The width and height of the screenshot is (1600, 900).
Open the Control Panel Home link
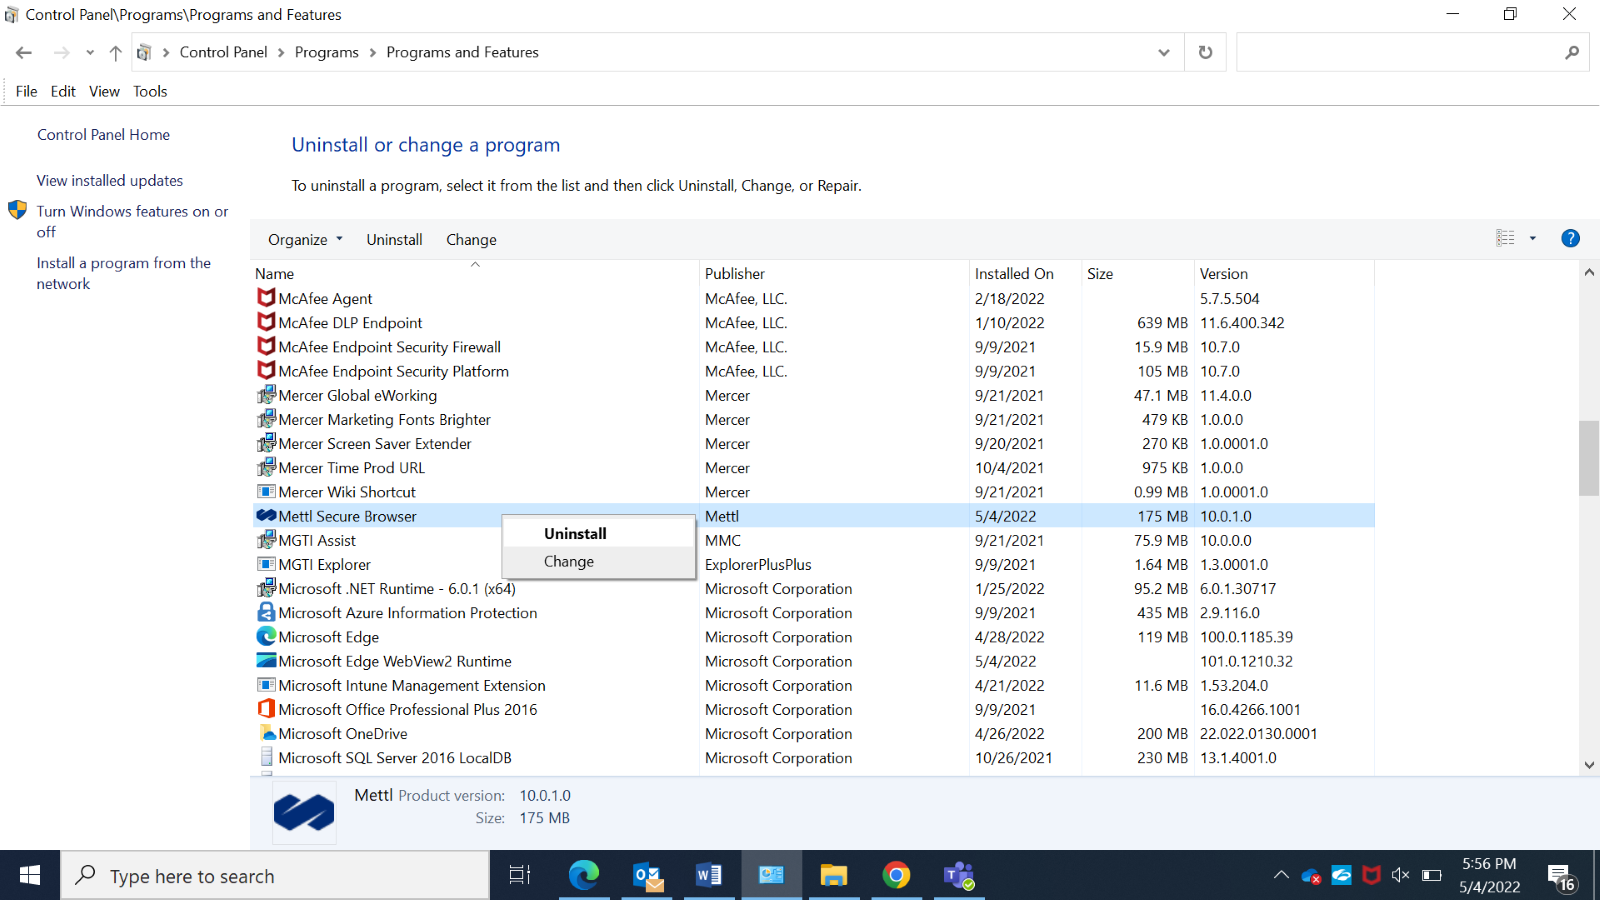pos(103,134)
